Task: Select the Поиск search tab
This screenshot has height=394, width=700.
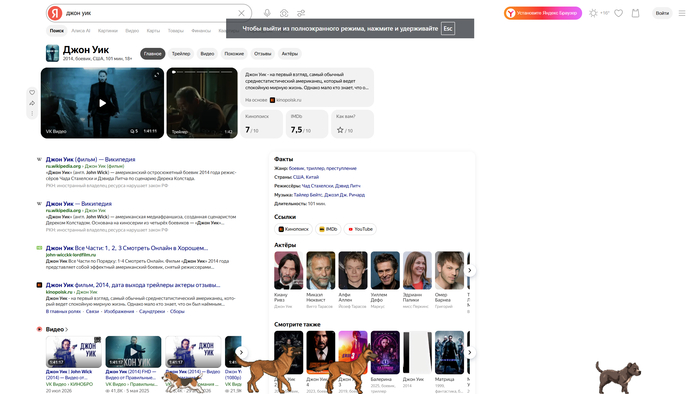Action: 57,31
